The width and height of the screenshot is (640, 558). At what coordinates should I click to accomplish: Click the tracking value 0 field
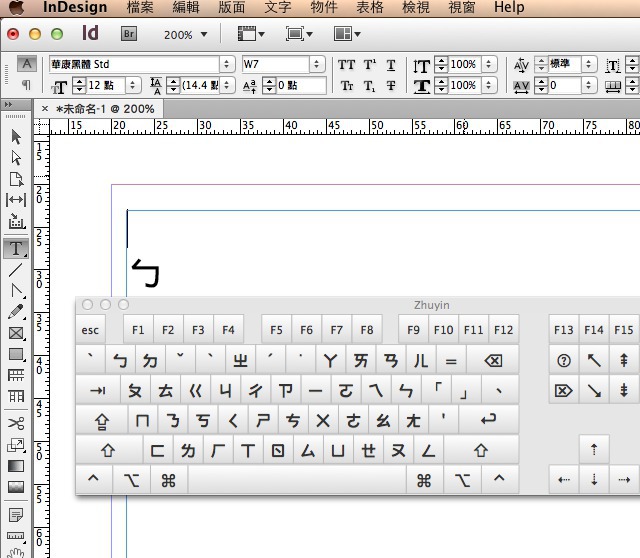click(564, 85)
